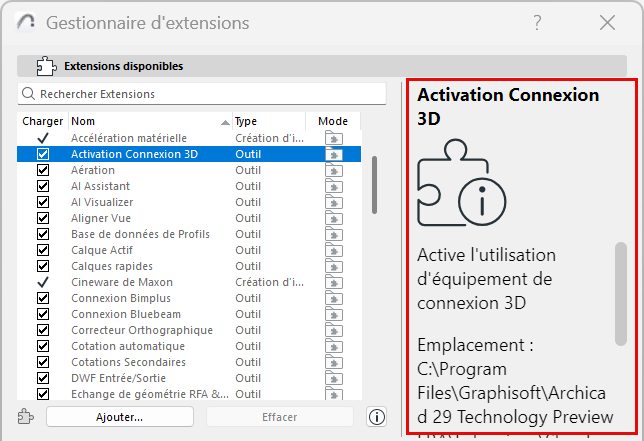Disable the Cotation automatique checkbox
Image resolution: width=644 pixels, height=441 pixels.
pyautogui.click(x=43, y=346)
